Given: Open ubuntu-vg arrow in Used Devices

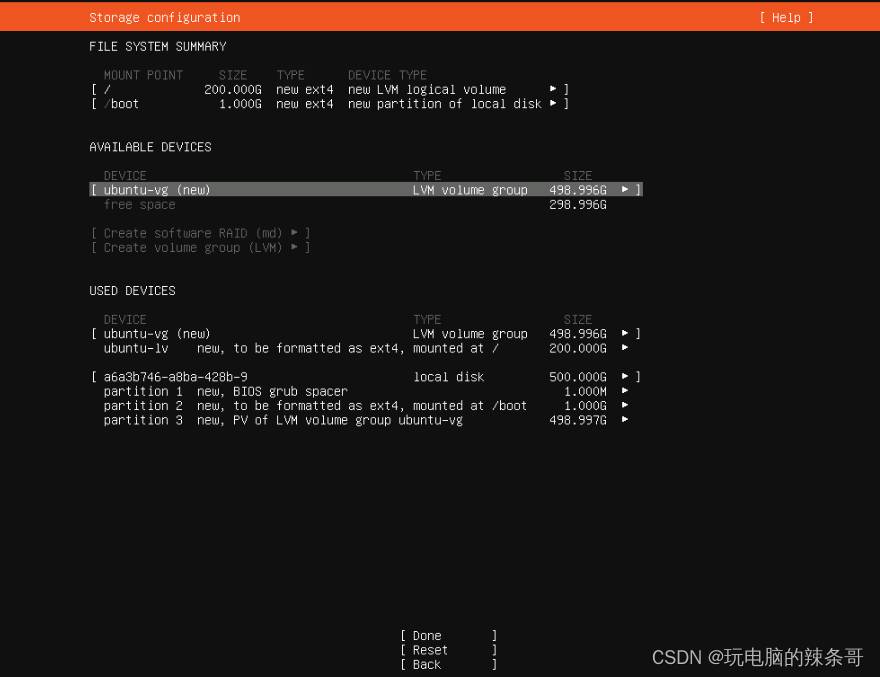Looking at the screenshot, I should [625, 334].
